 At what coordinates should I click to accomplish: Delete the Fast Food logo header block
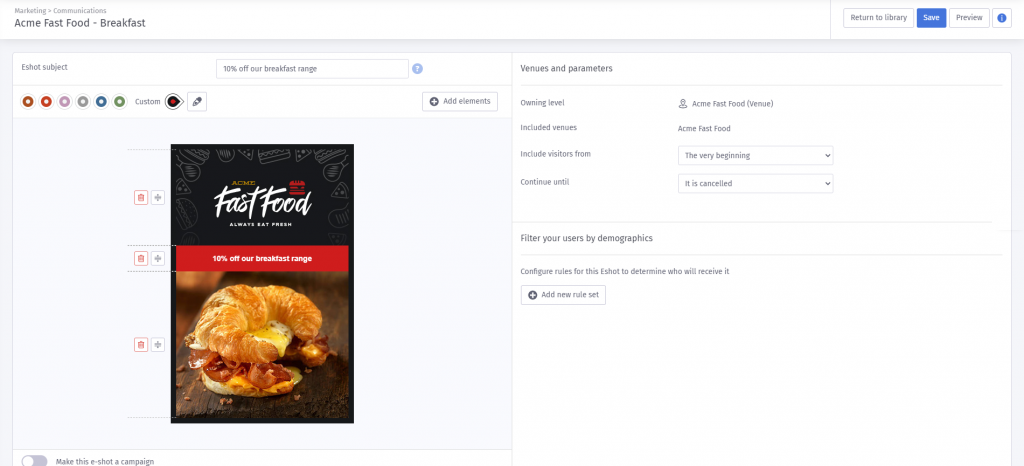click(x=141, y=198)
